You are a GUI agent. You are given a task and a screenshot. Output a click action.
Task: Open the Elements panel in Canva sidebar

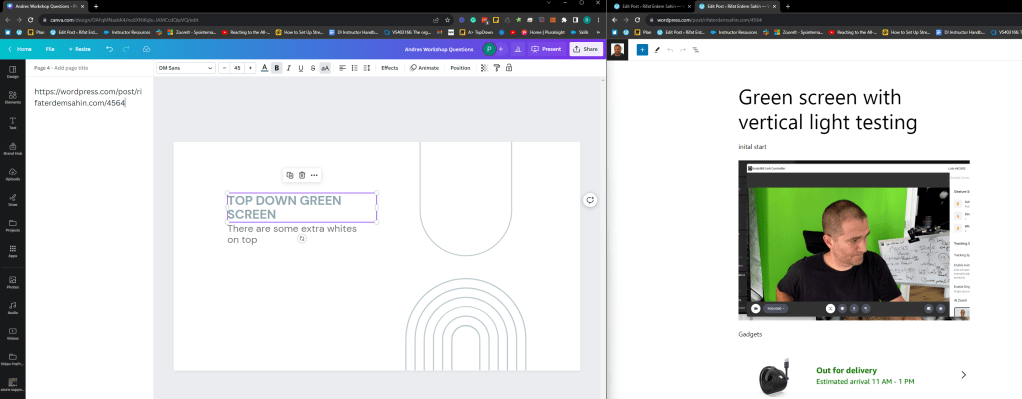pos(12,97)
